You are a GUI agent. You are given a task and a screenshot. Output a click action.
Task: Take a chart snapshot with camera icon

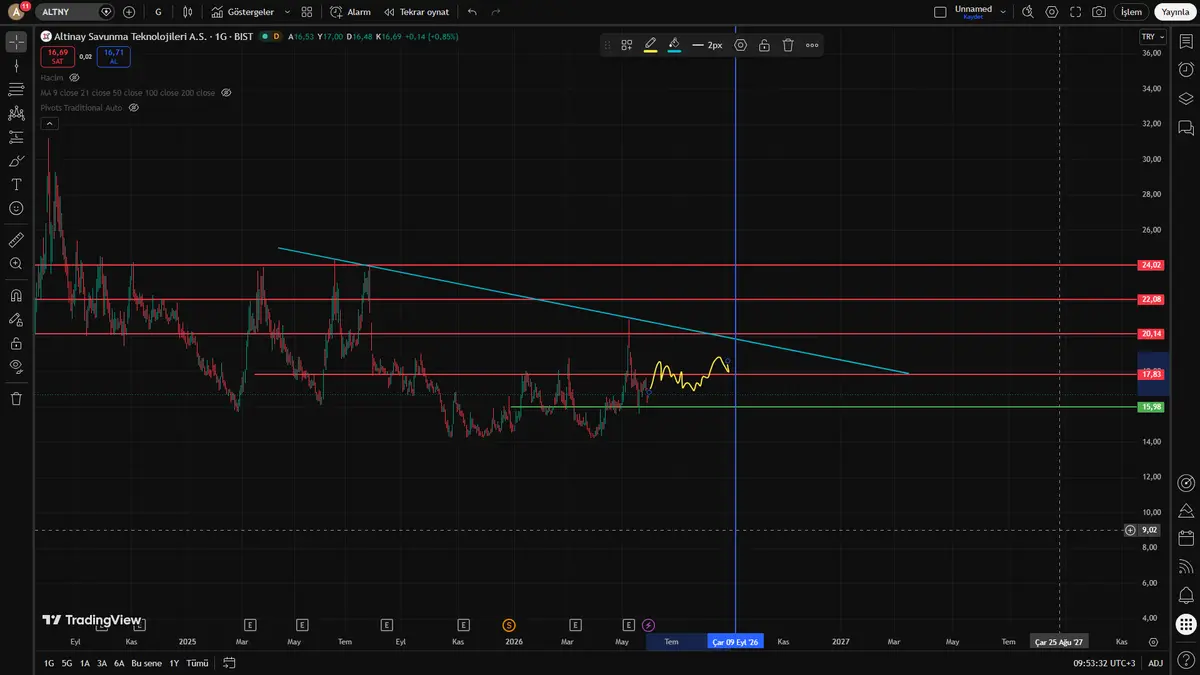click(1099, 12)
